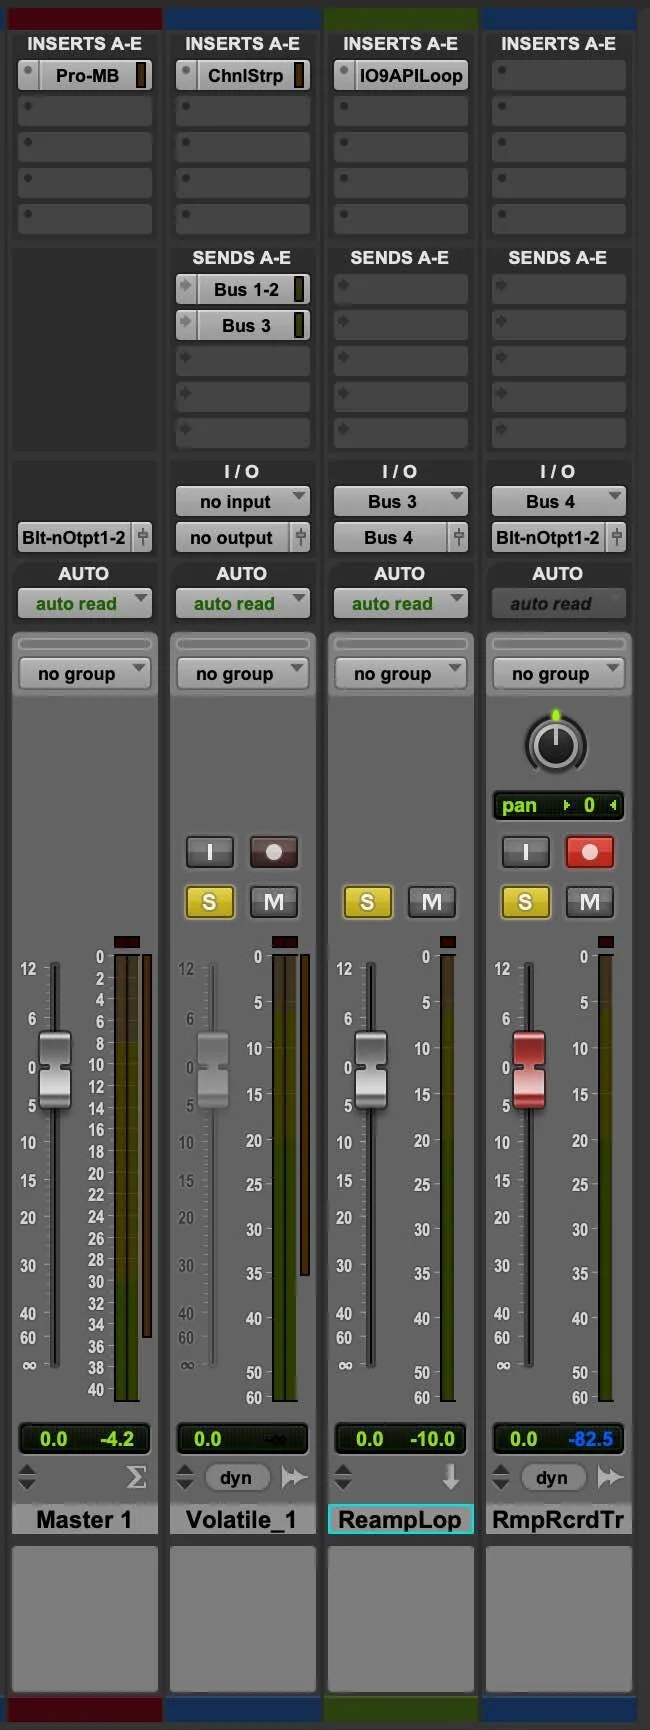
Task: Open the 'no input' selector on Volatile_1
Action: tap(242, 501)
